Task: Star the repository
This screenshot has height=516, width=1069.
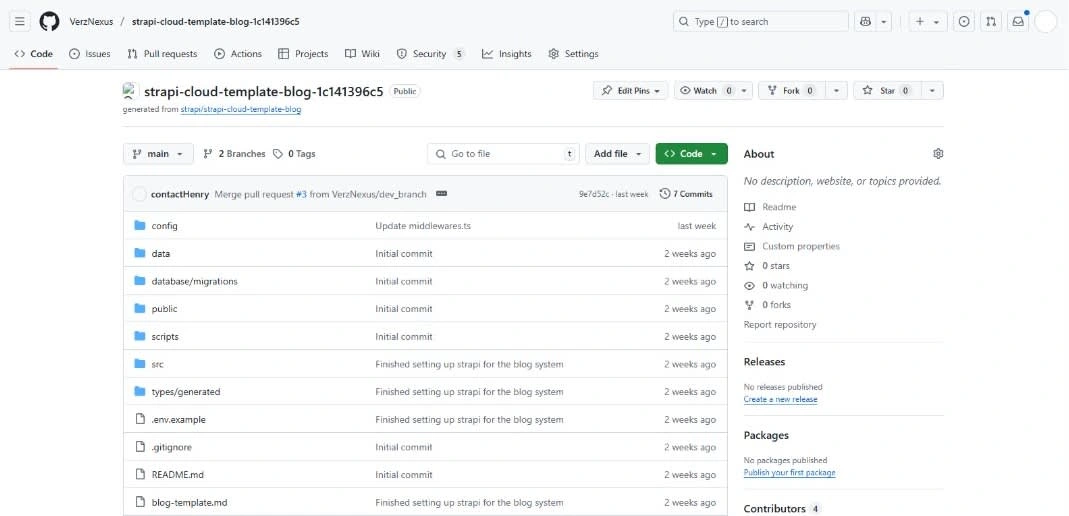Action: click(888, 91)
